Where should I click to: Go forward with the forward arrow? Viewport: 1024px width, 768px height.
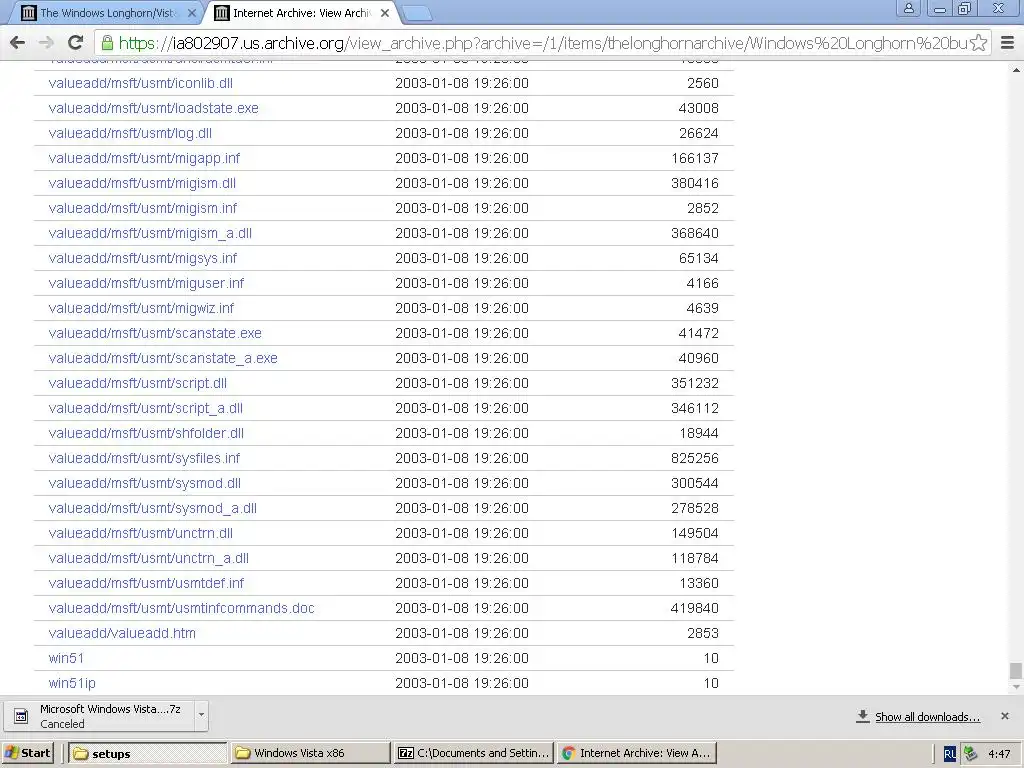click(46, 43)
